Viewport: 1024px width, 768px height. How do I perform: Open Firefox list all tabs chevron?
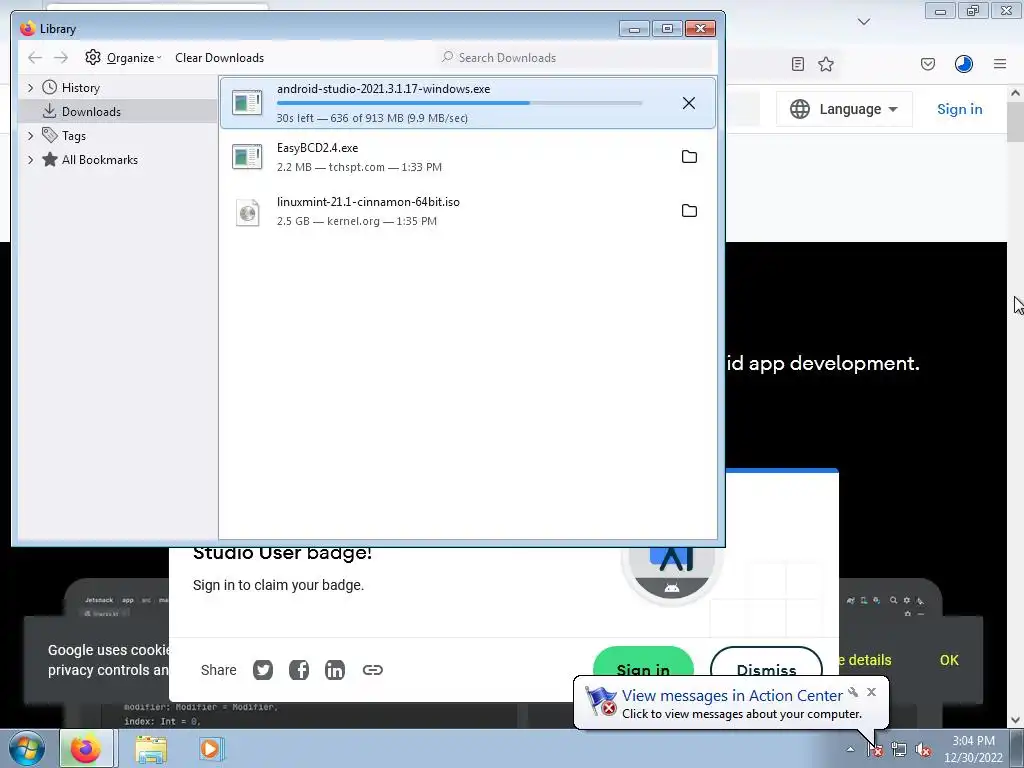tap(864, 22)
